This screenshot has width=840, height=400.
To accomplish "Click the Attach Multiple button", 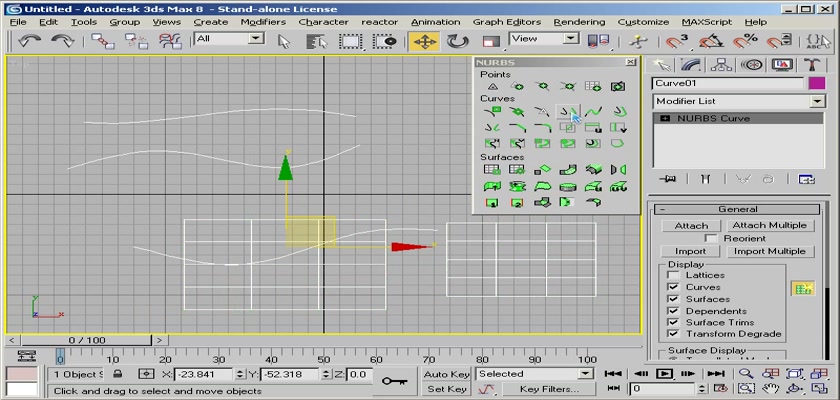I will pos(770,225).
